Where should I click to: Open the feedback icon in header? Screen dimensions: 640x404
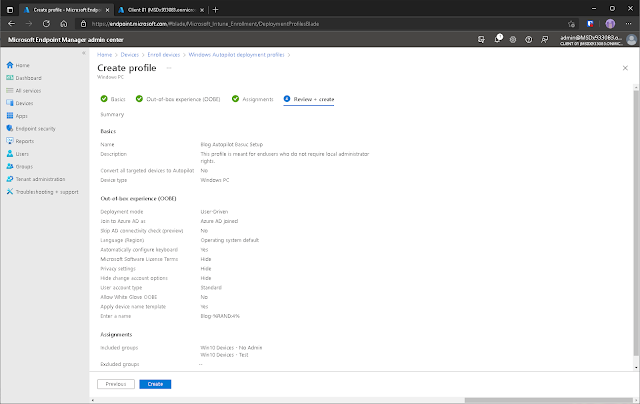pyautogui.click(x=544, y=40)
